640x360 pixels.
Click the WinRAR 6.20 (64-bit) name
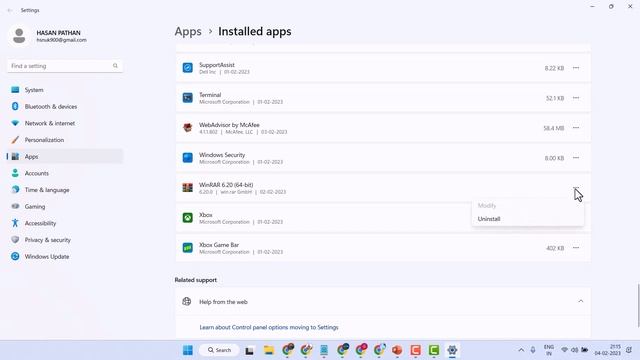click(226, 185)
